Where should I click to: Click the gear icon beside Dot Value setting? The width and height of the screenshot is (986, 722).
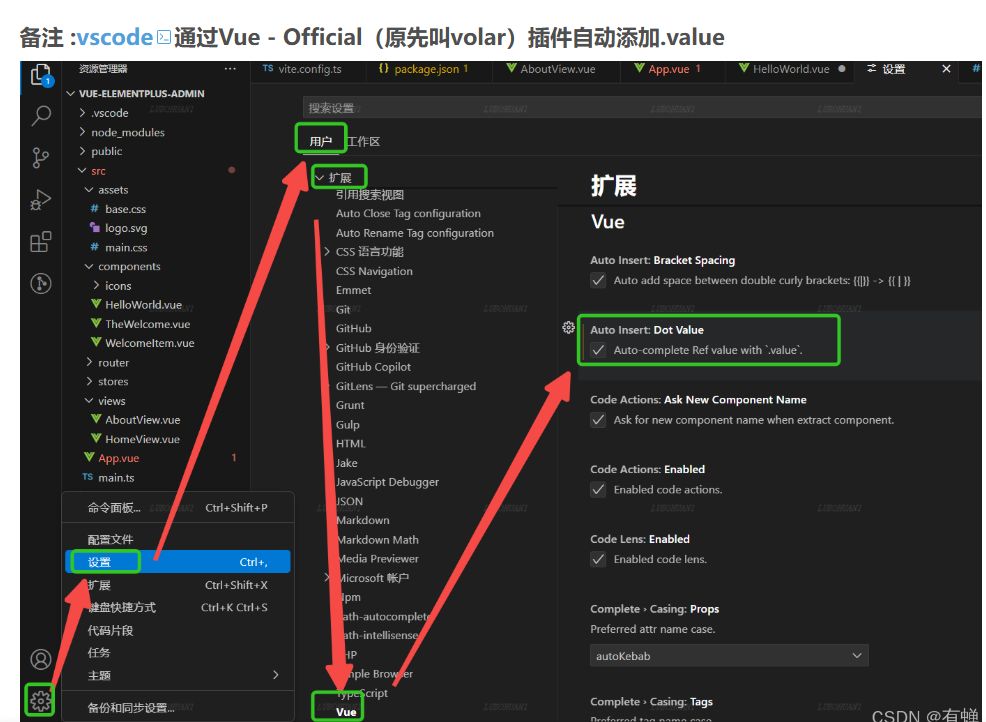[568, 328]
